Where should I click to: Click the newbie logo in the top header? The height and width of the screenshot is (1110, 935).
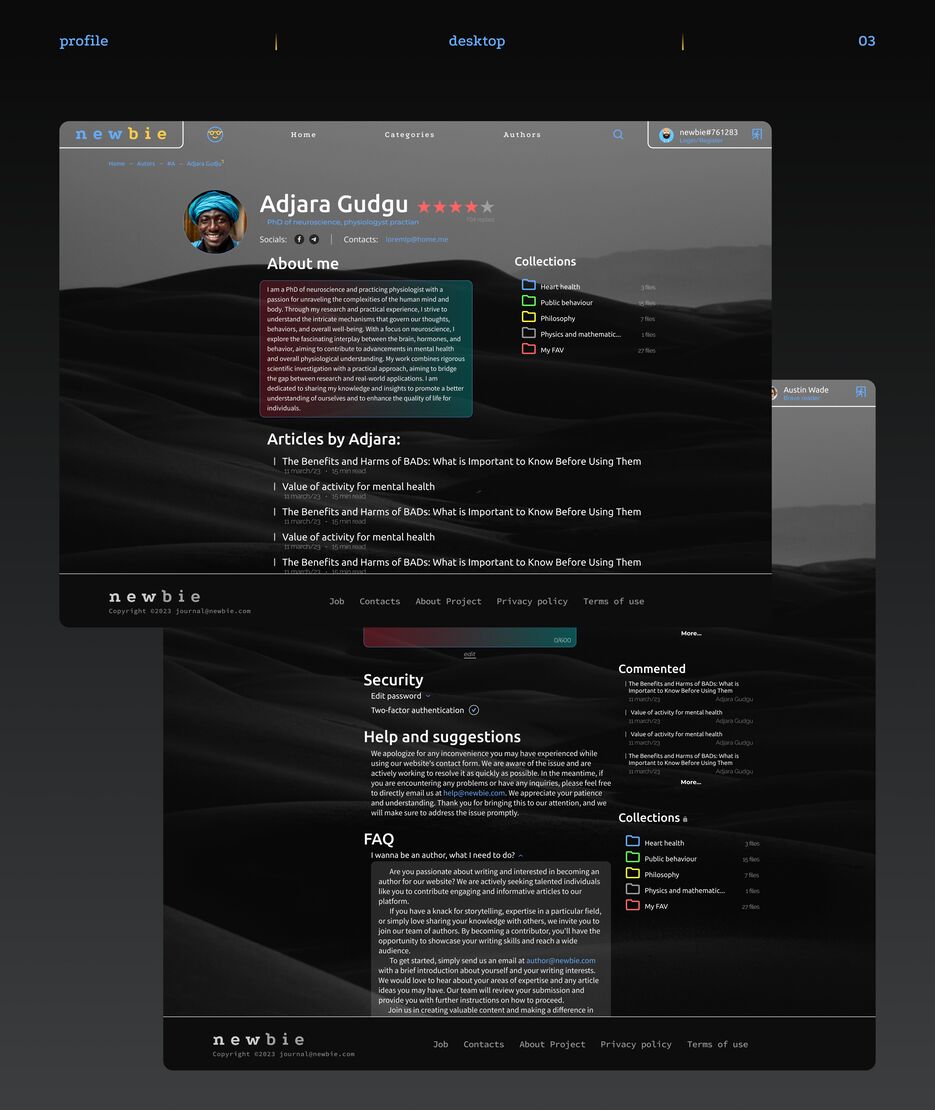click(121, 134)
